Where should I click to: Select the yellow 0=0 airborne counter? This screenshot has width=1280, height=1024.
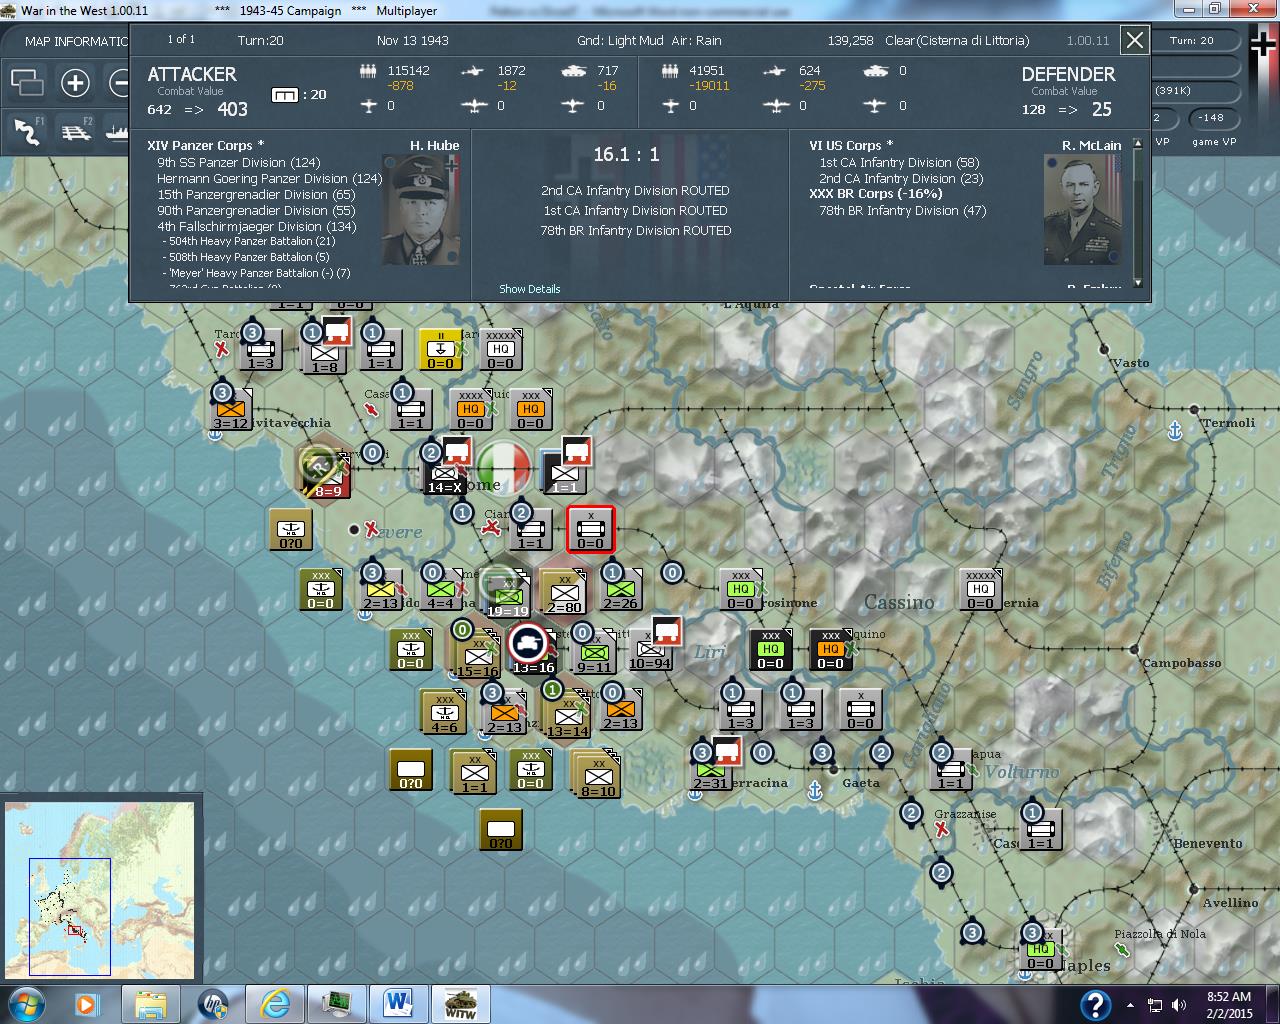tap(440, 349)
